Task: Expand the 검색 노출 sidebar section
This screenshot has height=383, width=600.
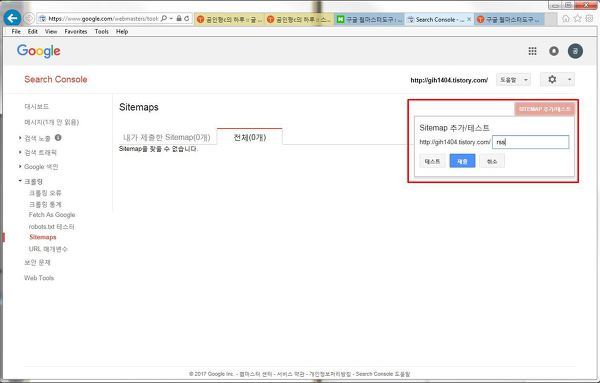Action: (x=37, y=138)
